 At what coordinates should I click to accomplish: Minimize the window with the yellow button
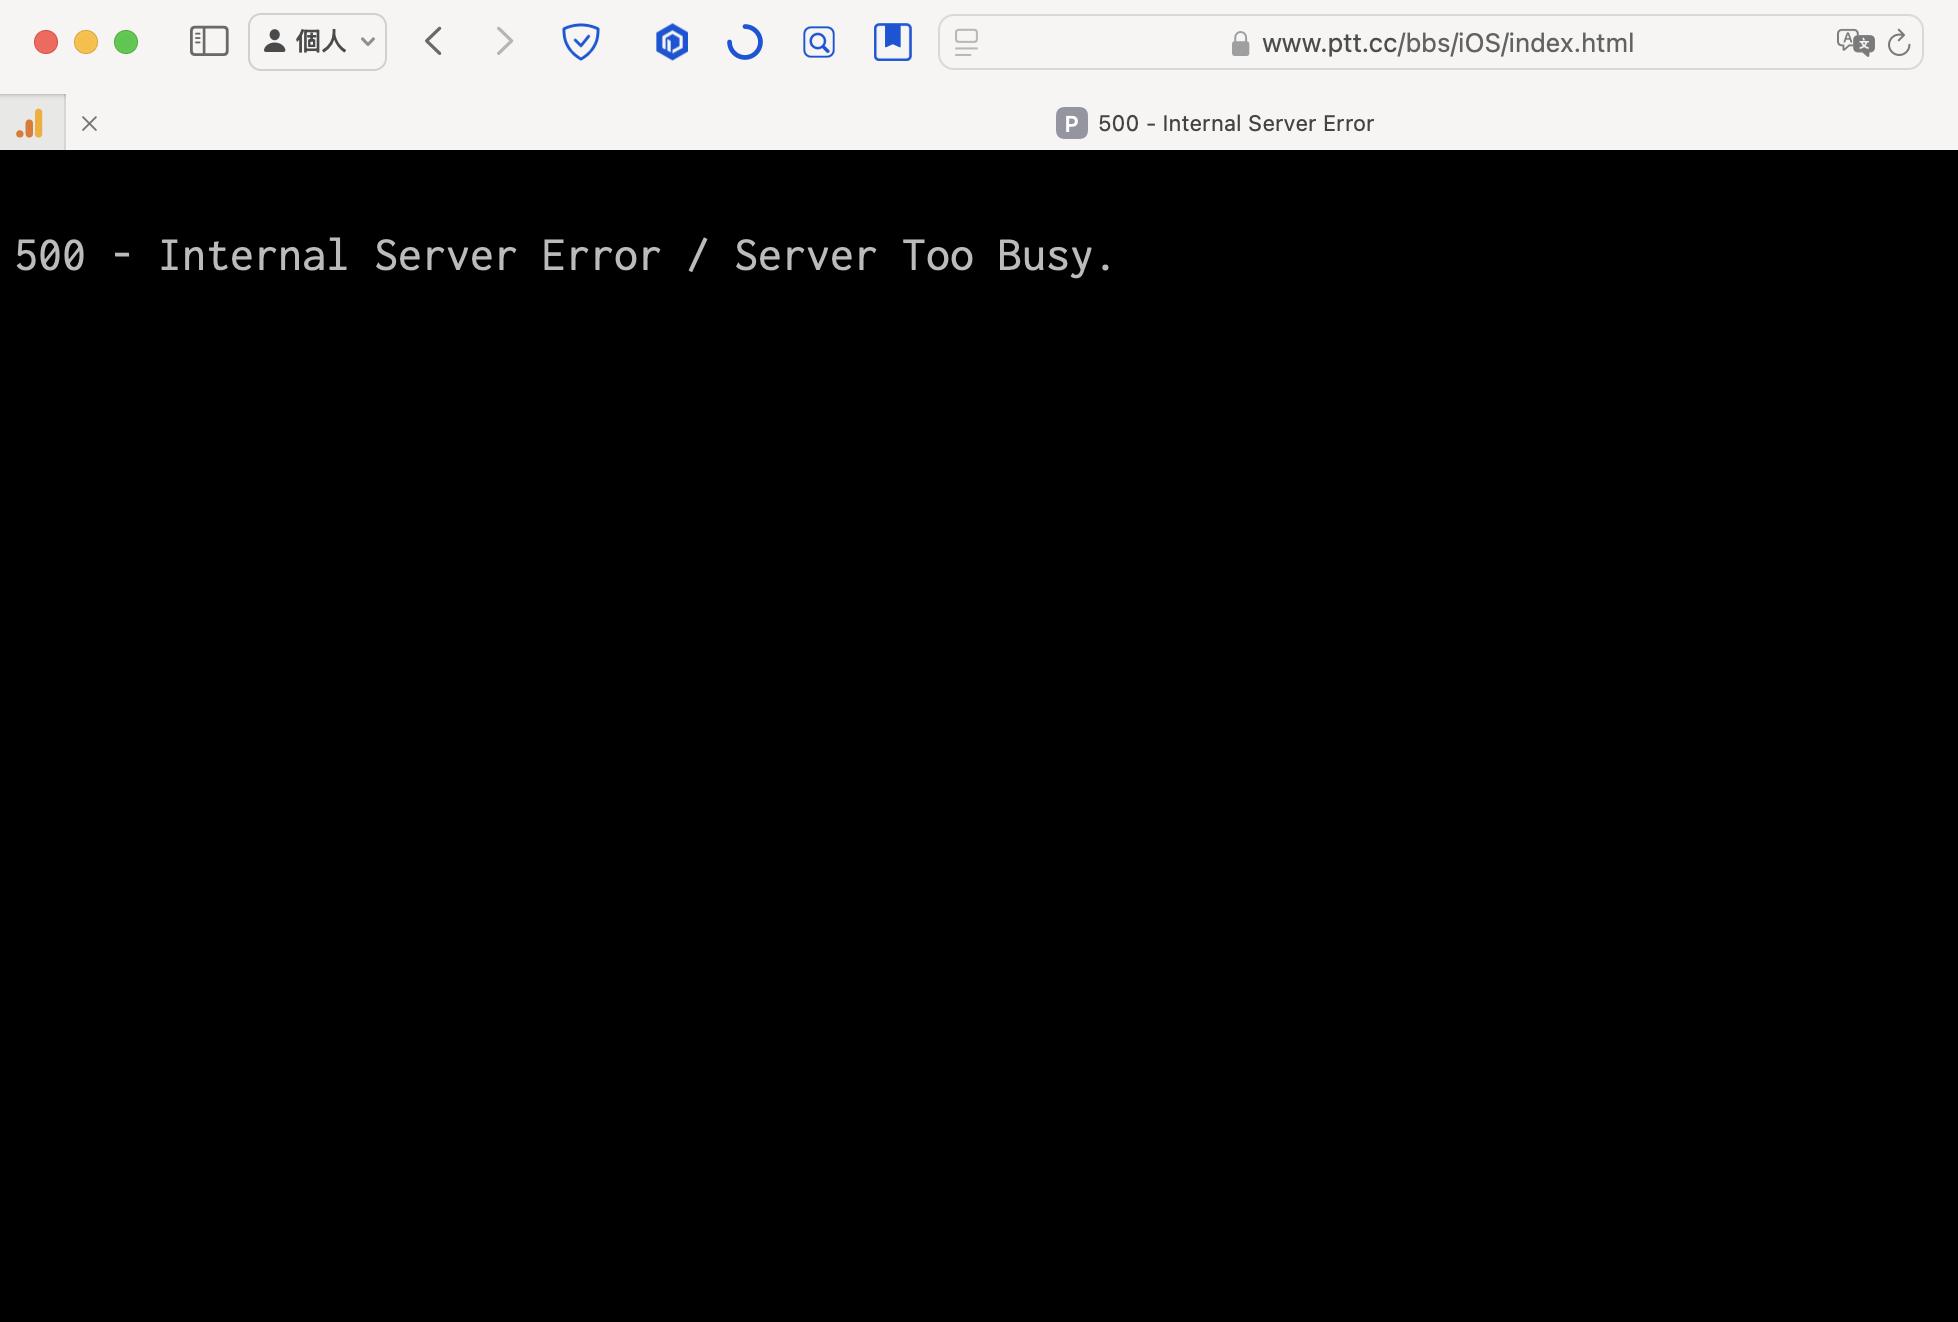(x=86, y=42)
